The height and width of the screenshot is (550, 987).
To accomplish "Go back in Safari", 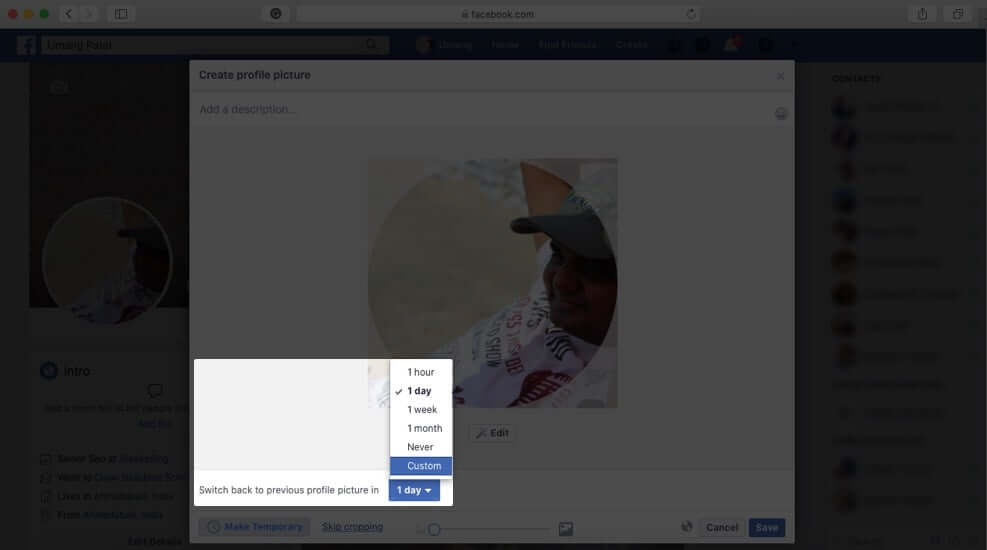I will 68,13.
